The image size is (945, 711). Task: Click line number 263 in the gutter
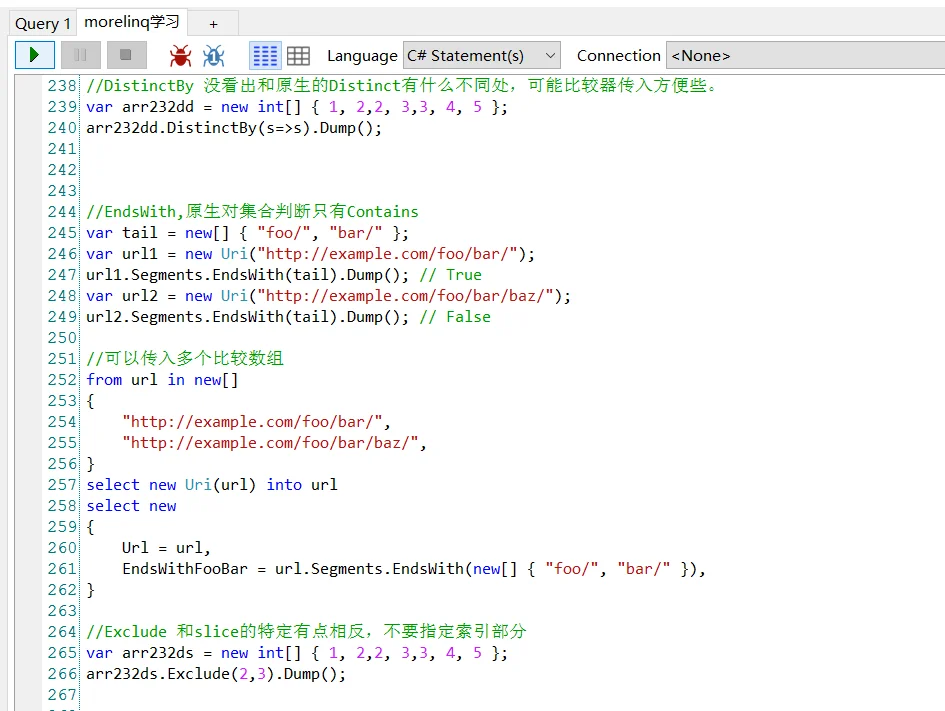[62, 610]
